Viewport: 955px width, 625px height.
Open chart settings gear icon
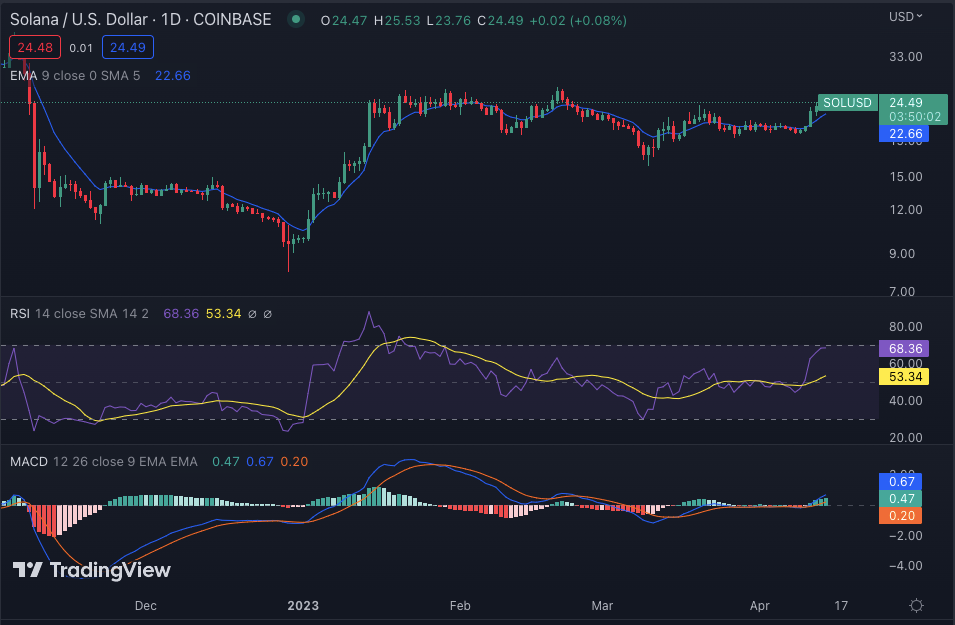pos(916,606)
